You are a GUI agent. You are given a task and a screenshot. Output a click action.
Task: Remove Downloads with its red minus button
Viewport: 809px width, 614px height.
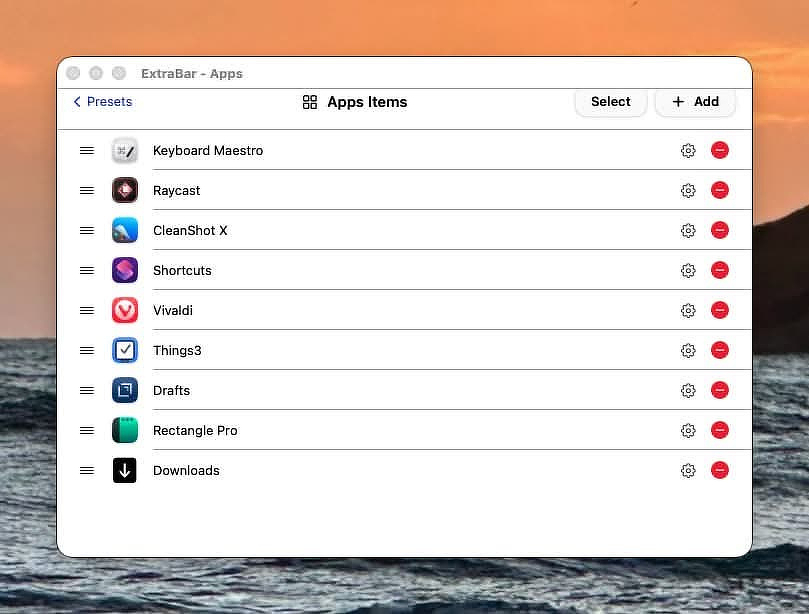[719, 471]
